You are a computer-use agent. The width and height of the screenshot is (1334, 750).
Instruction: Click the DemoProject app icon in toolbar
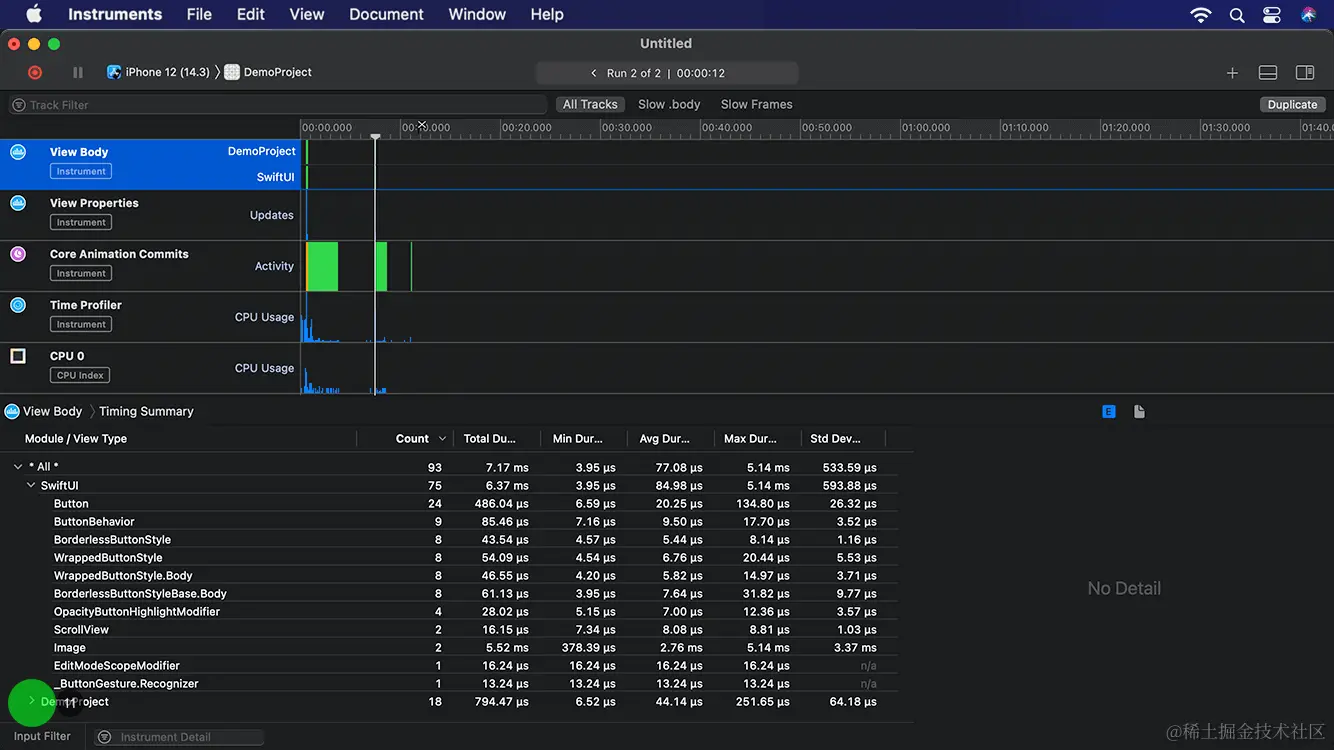[232, 72]
